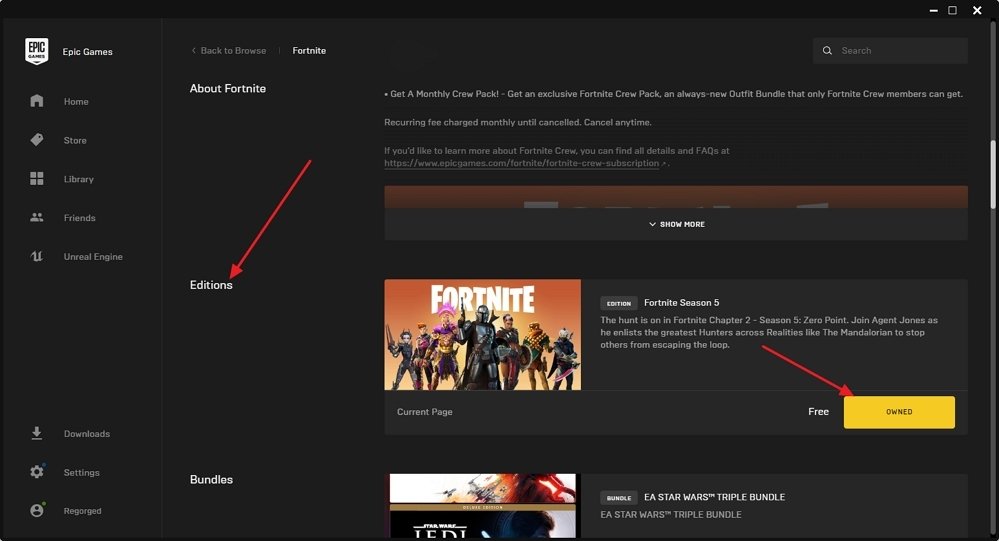Click the Store tag icon
The image size is (999, 541).
37,140
